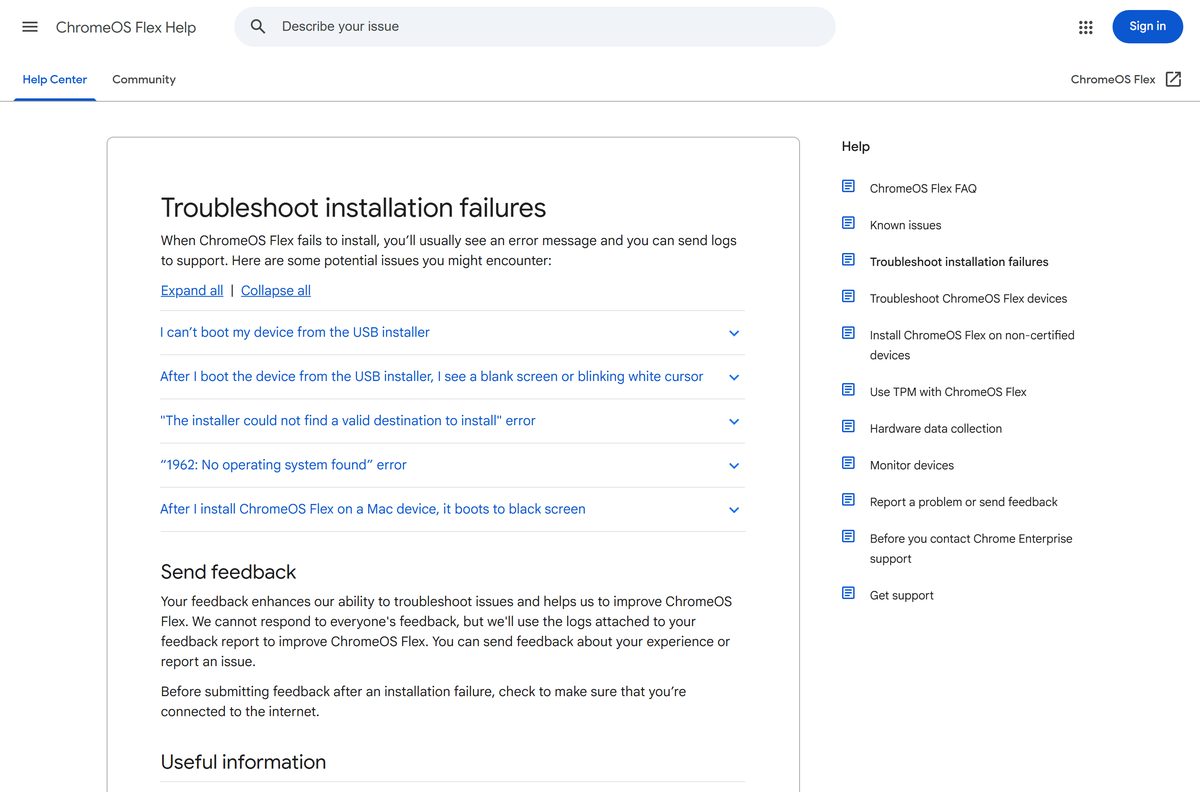Image resolution: width=1200 pixels, height=792 pixels.
Task: Open the Google apps grid
Action: [x=1086, y=27]
